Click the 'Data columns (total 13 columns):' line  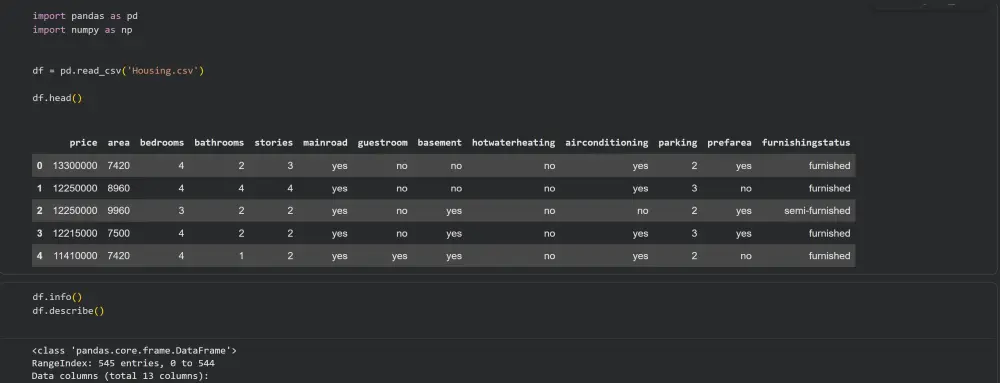[121, 376]
